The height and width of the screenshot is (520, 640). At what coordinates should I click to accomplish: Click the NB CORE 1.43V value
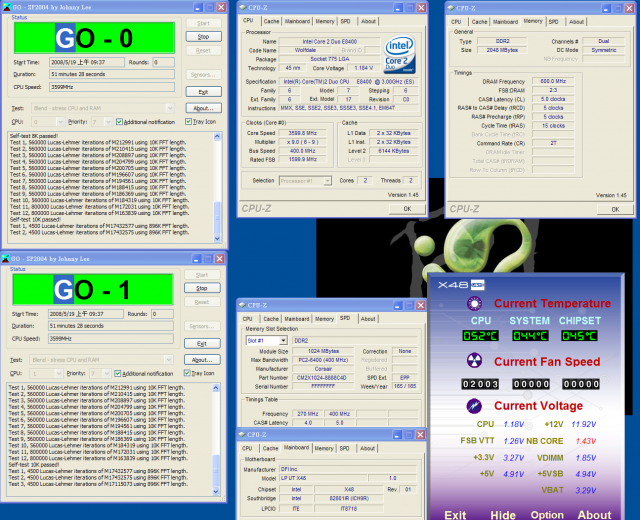pos(586,441)
